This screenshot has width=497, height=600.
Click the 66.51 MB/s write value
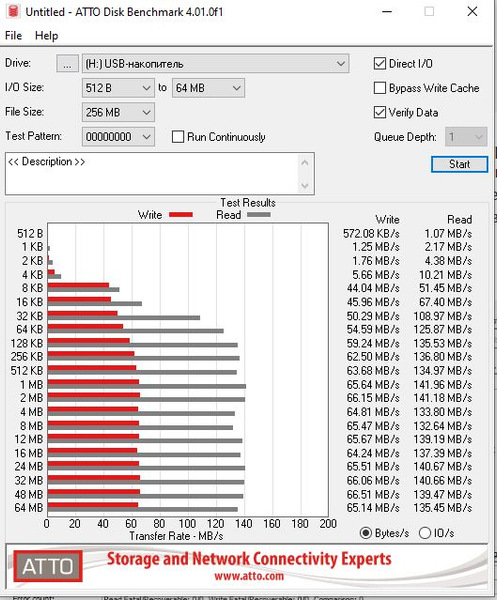point(373,494)
